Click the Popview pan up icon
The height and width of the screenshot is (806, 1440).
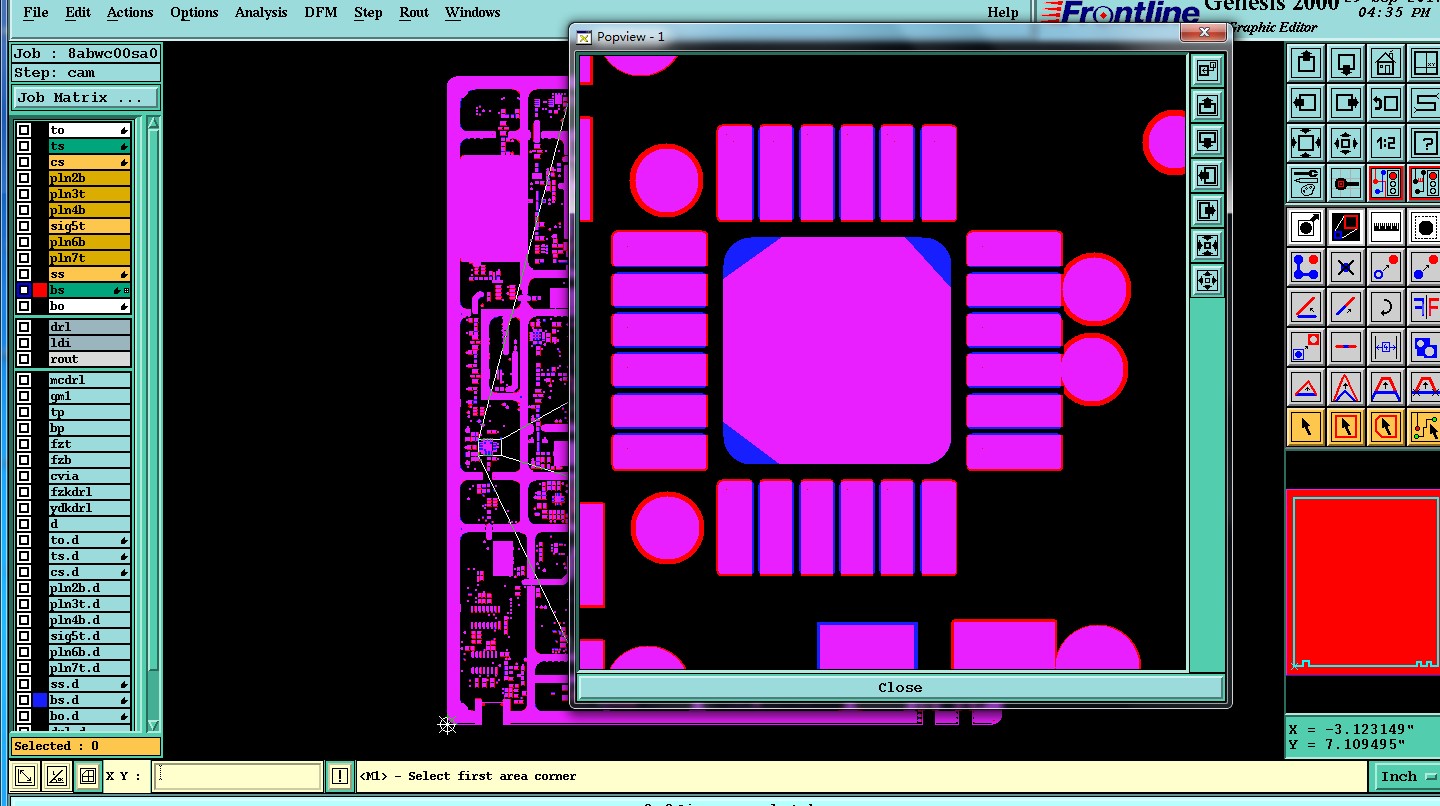click(1207, 104)
